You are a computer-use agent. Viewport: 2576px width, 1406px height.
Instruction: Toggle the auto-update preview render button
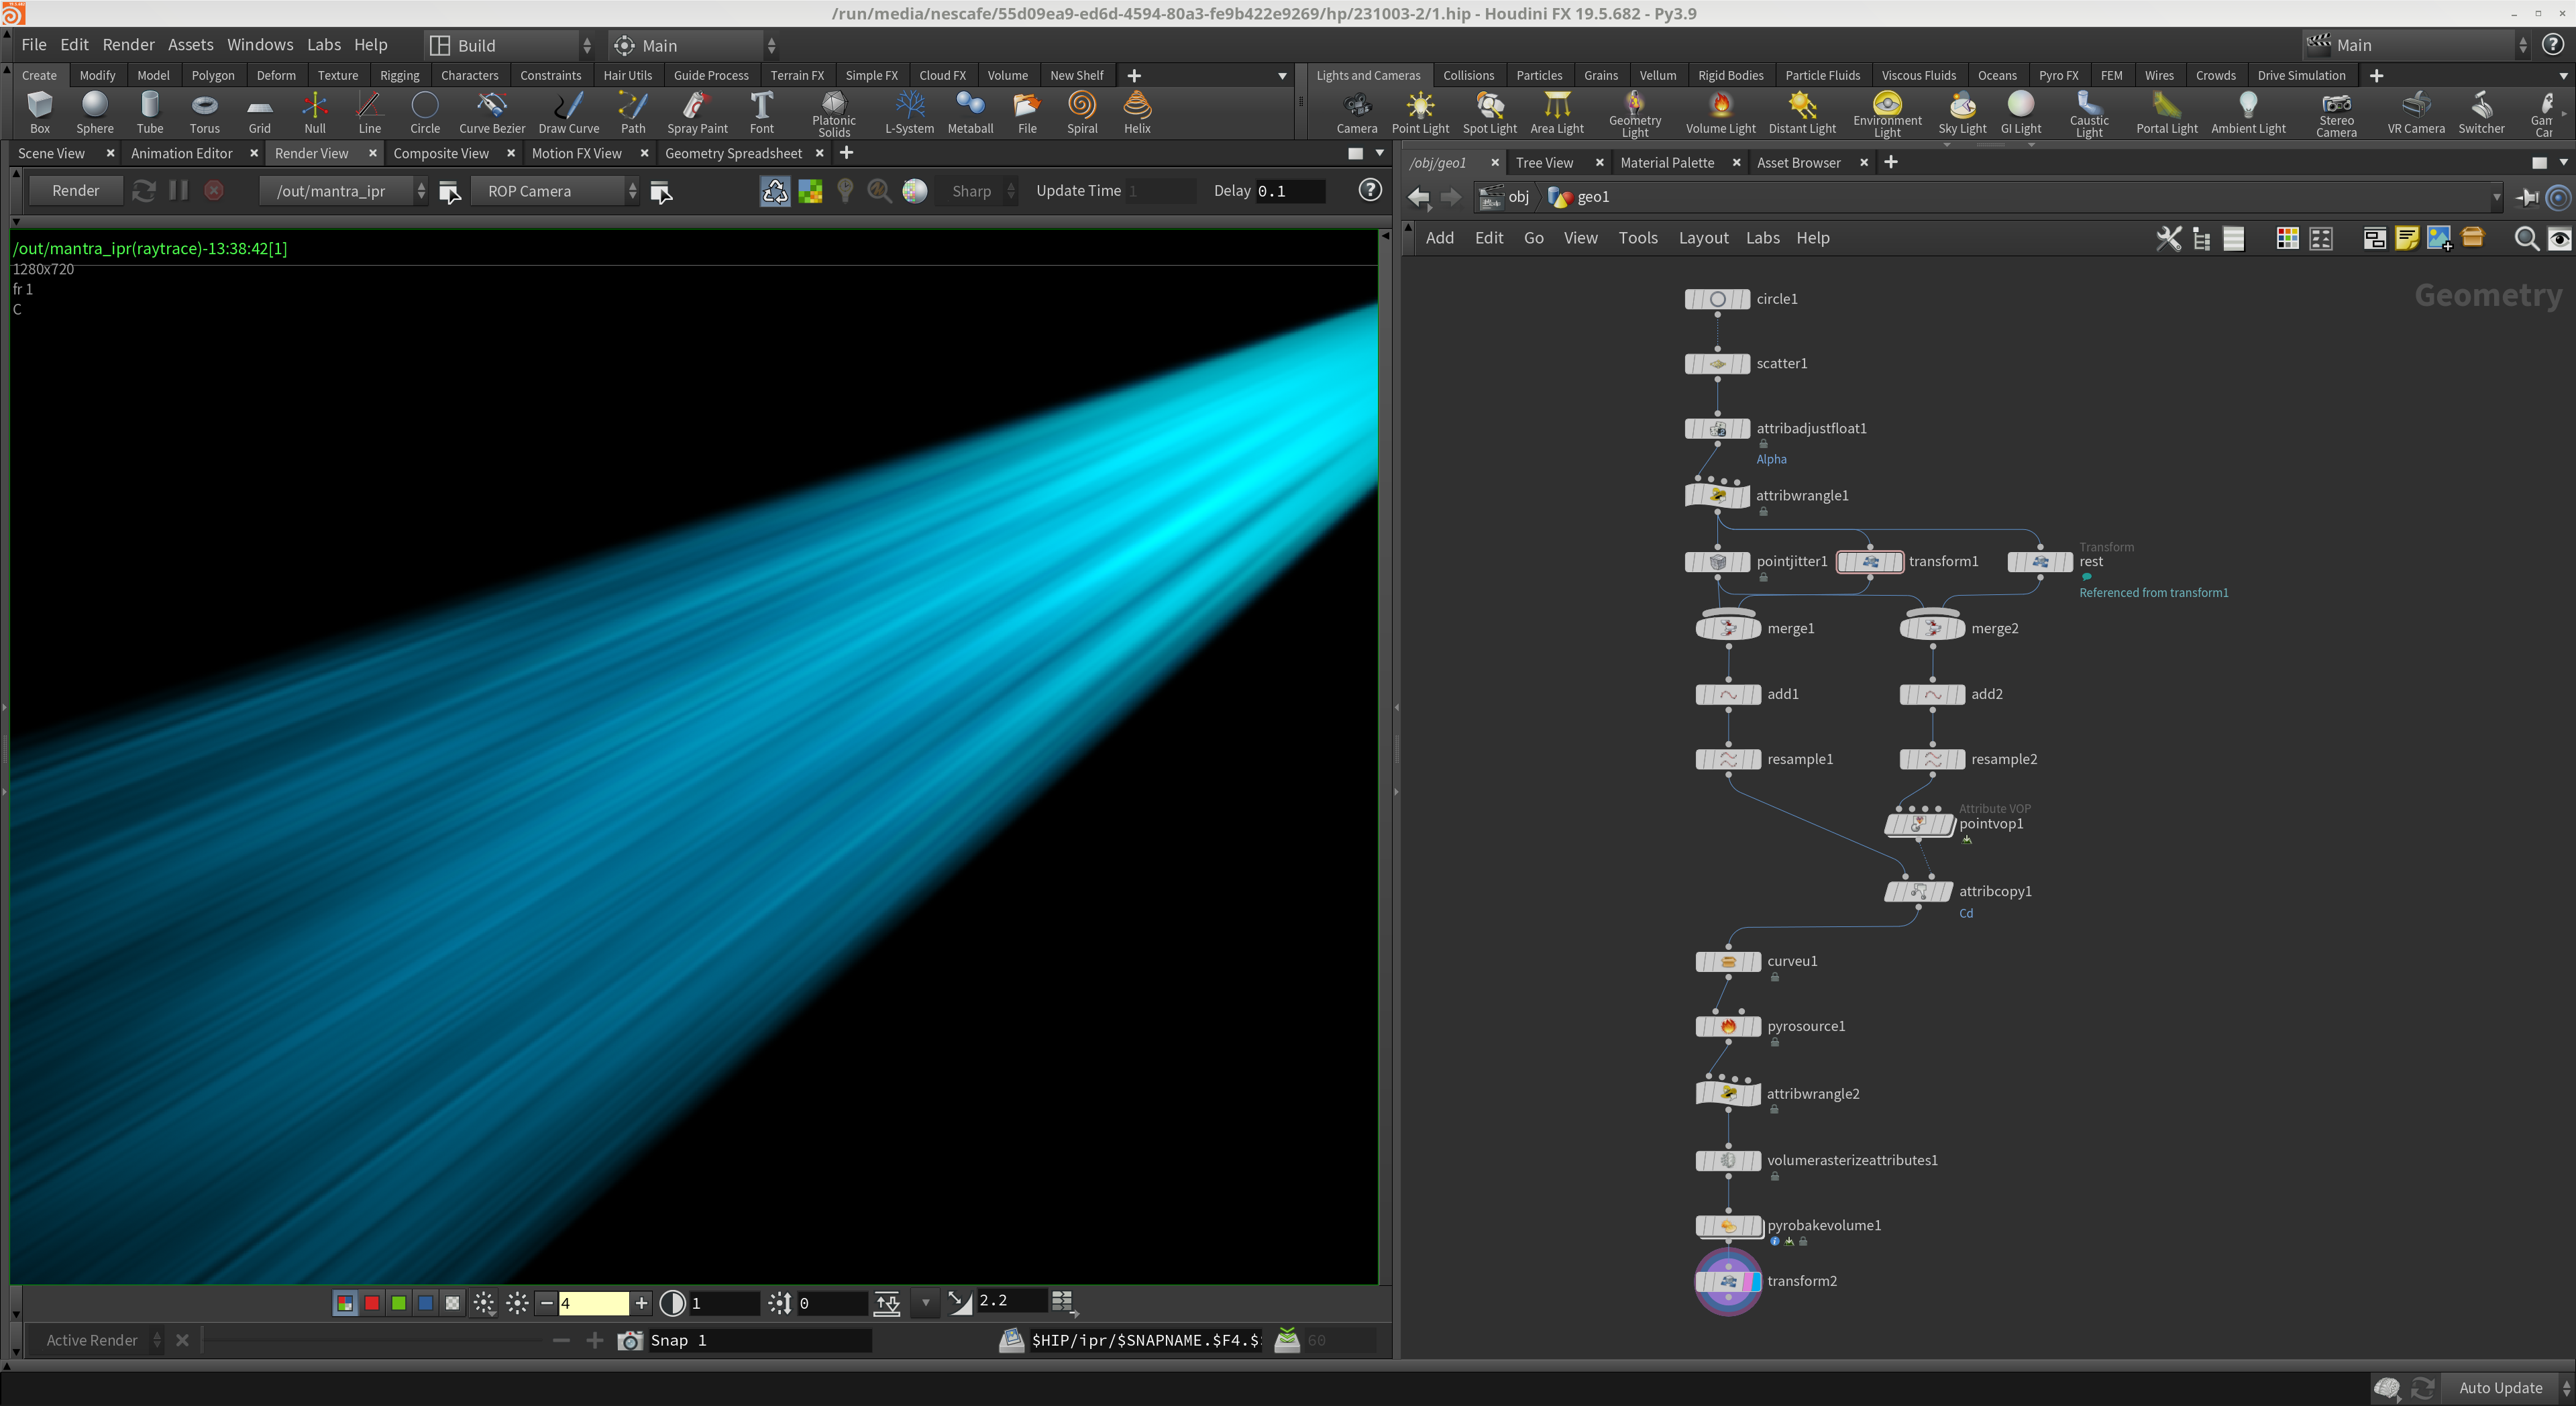coord(775,191)
